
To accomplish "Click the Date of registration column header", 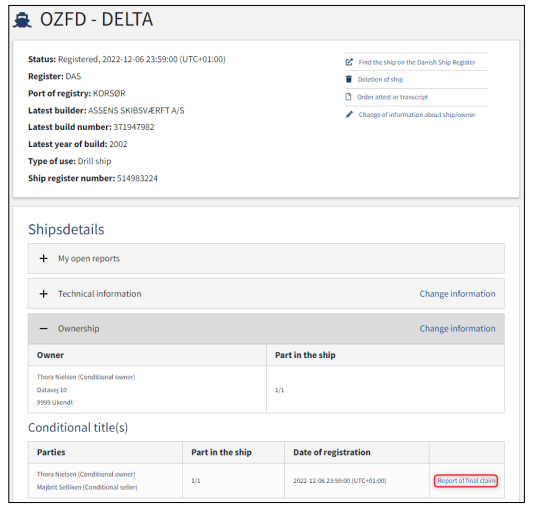I will pyautogui.click(x=332, y=452).
